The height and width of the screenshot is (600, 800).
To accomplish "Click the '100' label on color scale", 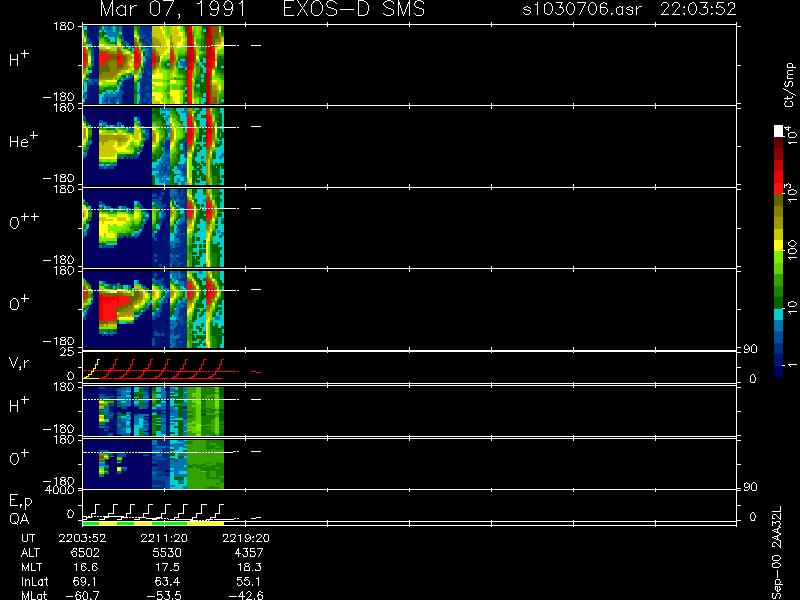I will tap(792, 251).
